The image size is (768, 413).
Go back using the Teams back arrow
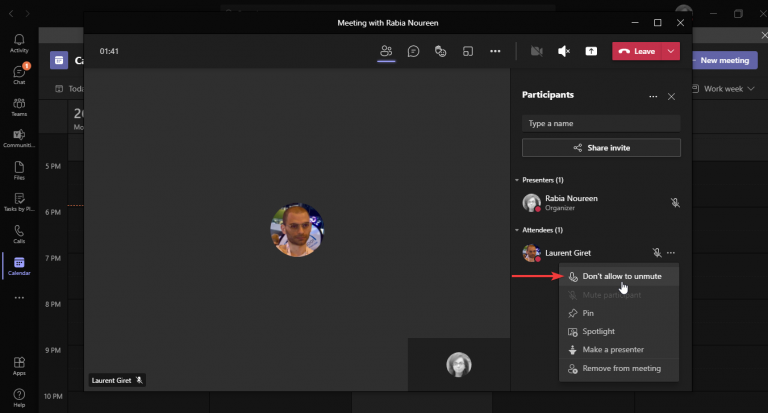coord(11,14)
